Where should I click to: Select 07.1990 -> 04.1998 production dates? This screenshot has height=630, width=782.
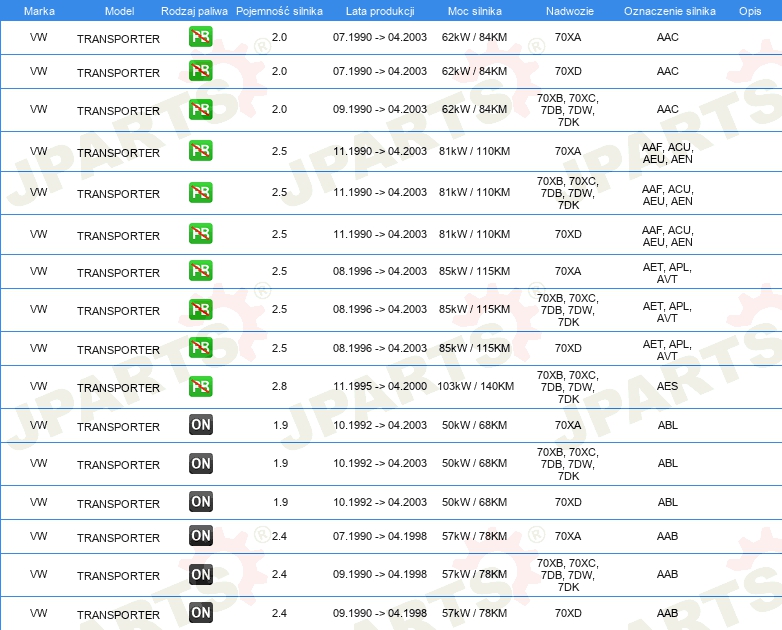tap(380, 536)
